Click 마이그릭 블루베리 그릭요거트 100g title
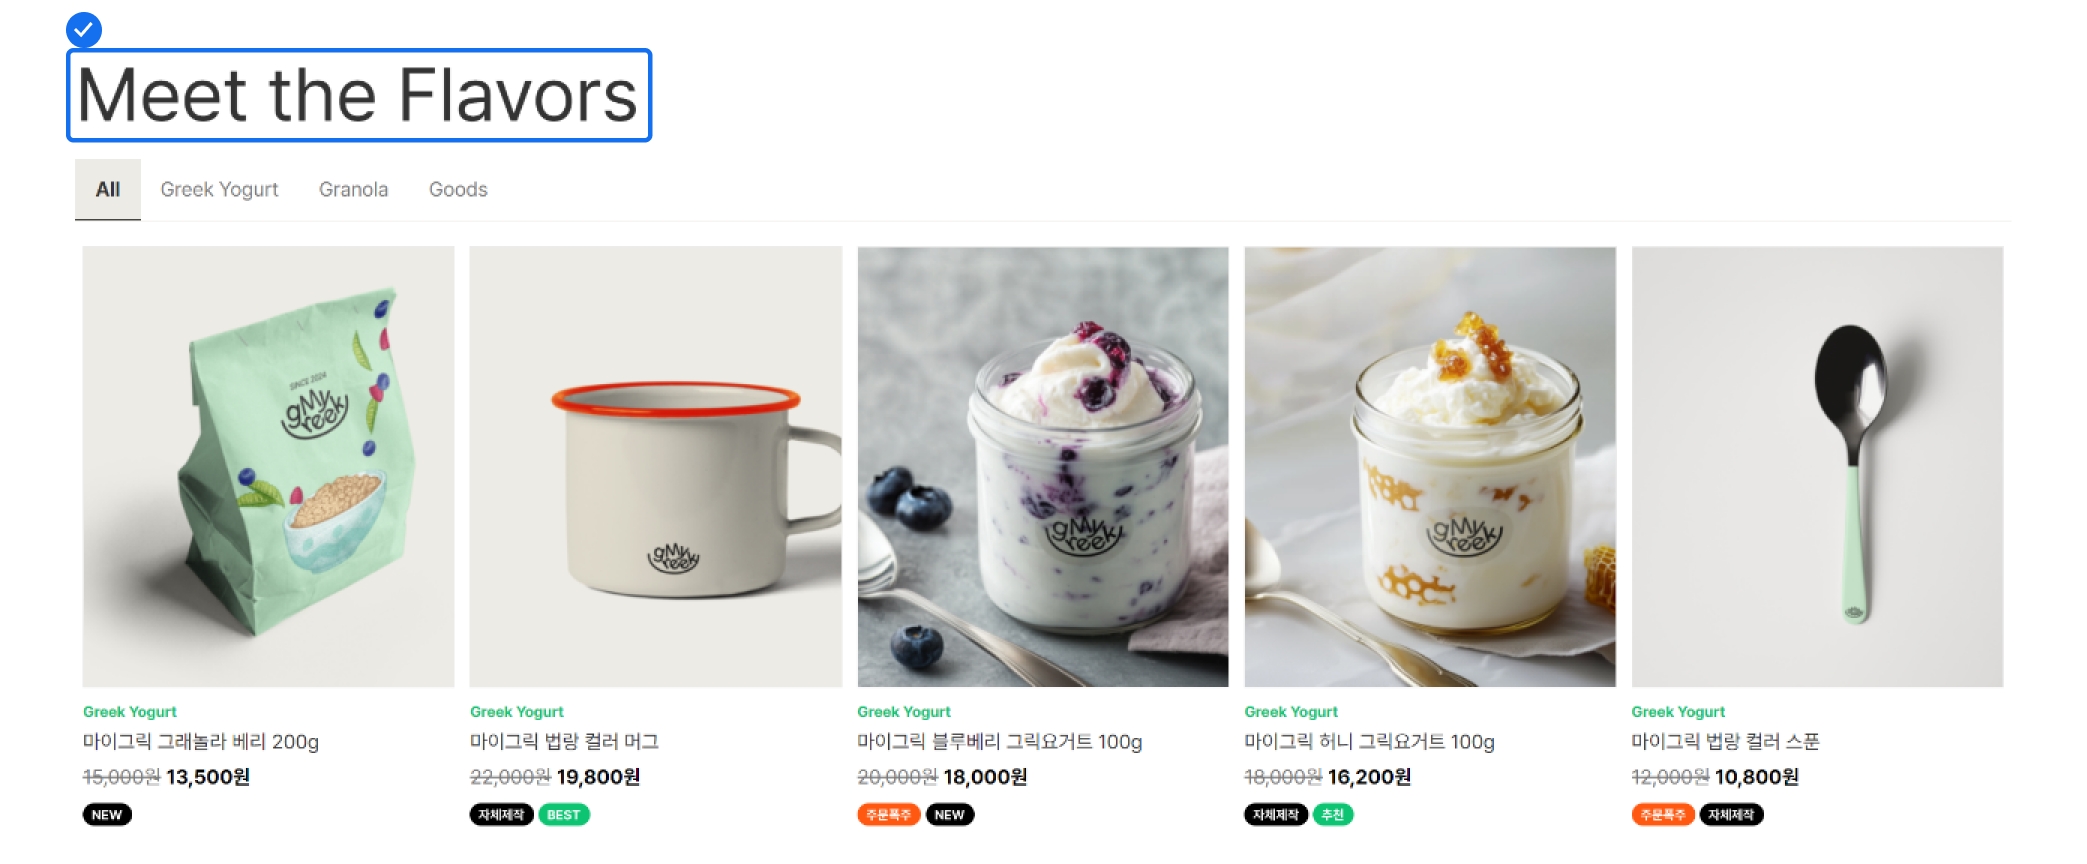Viewport: 2087px width, 864px height. tap(1000, 742)
